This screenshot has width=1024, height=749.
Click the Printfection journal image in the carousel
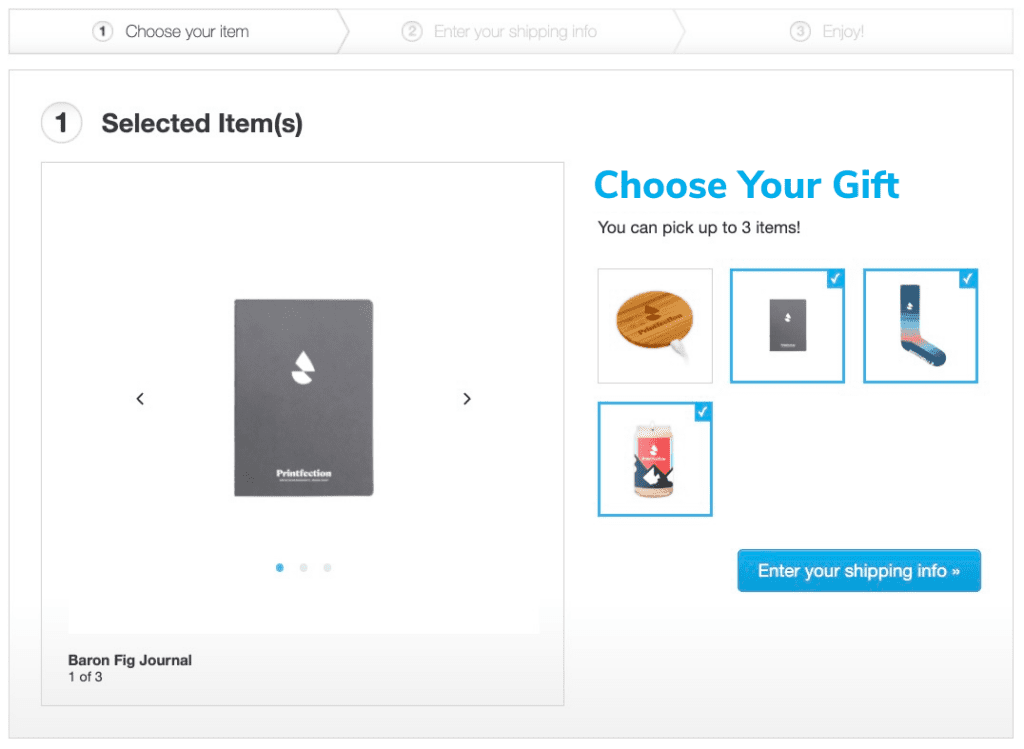point(303,397)
